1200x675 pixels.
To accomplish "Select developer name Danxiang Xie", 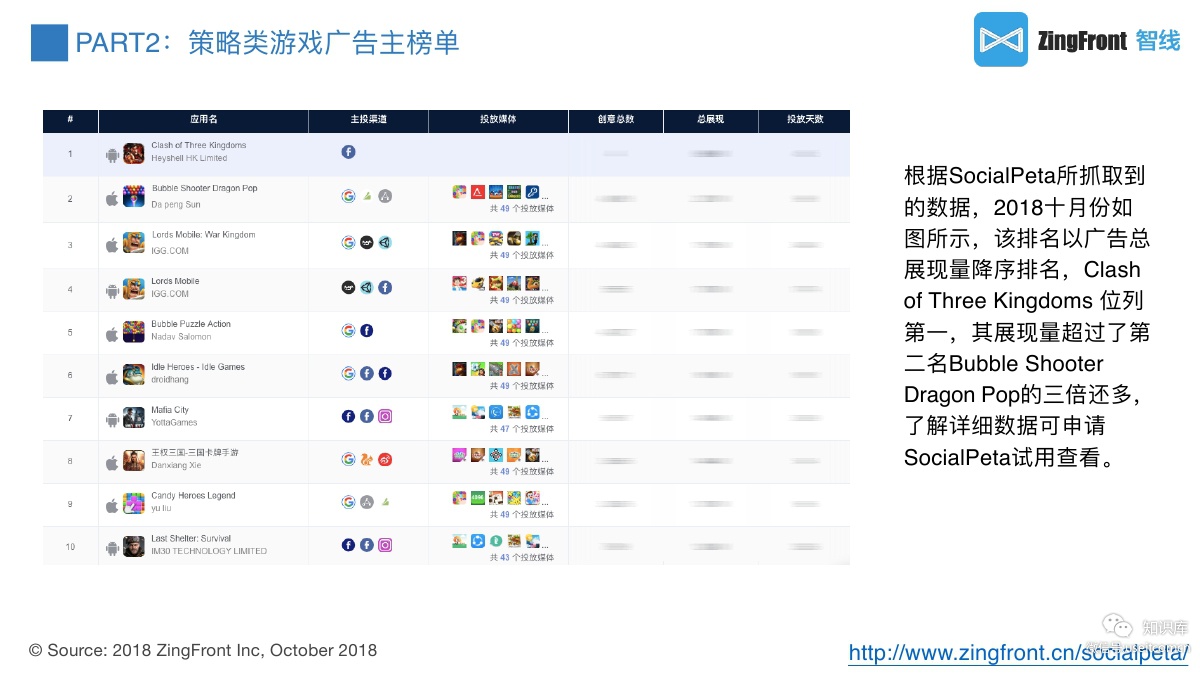I will [176, 466].
